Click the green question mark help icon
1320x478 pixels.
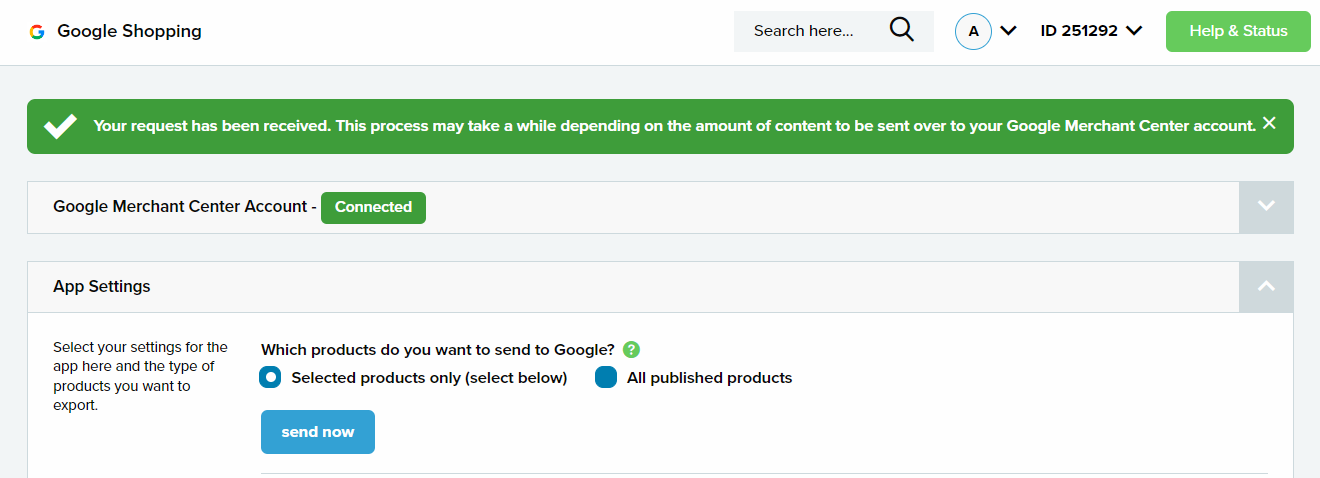click(x=631, y=349)
